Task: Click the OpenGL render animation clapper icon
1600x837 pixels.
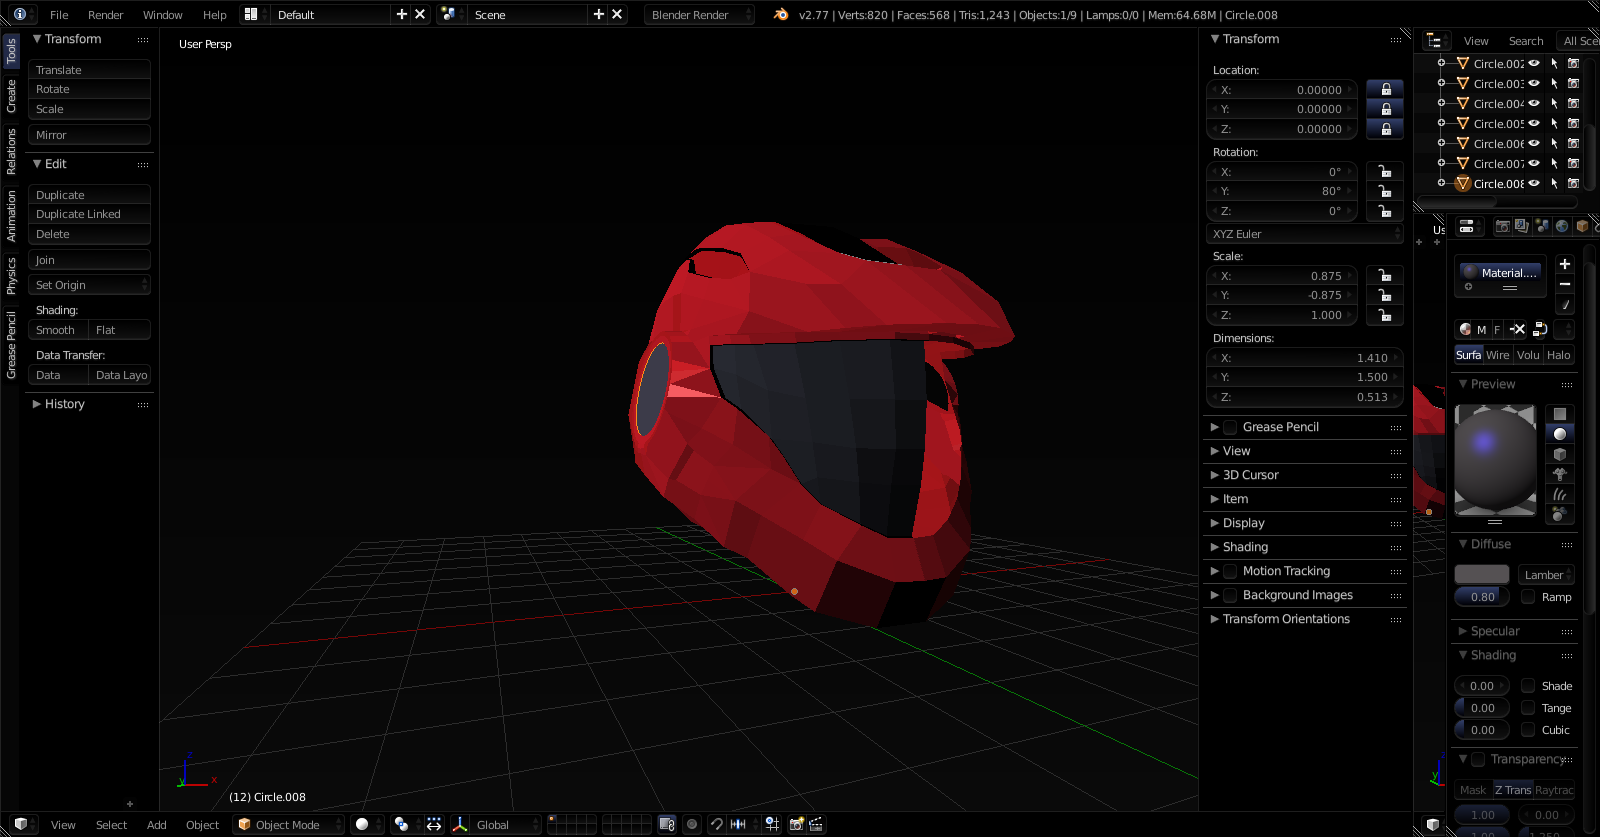Action: 816,824
